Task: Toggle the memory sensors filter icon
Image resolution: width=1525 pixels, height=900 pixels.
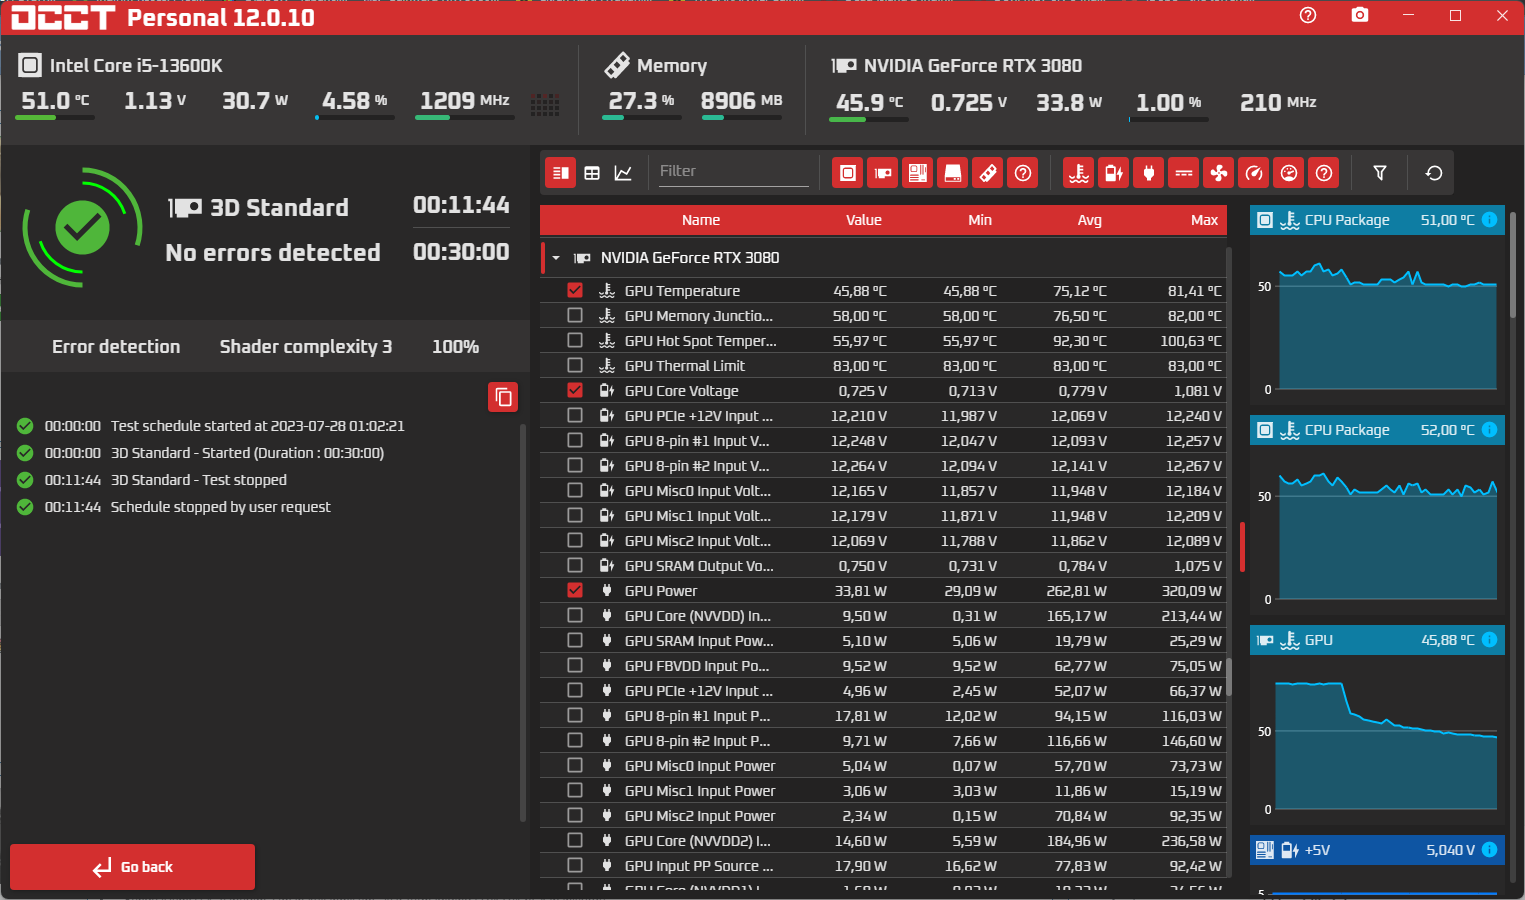Action: click(988, 173)
